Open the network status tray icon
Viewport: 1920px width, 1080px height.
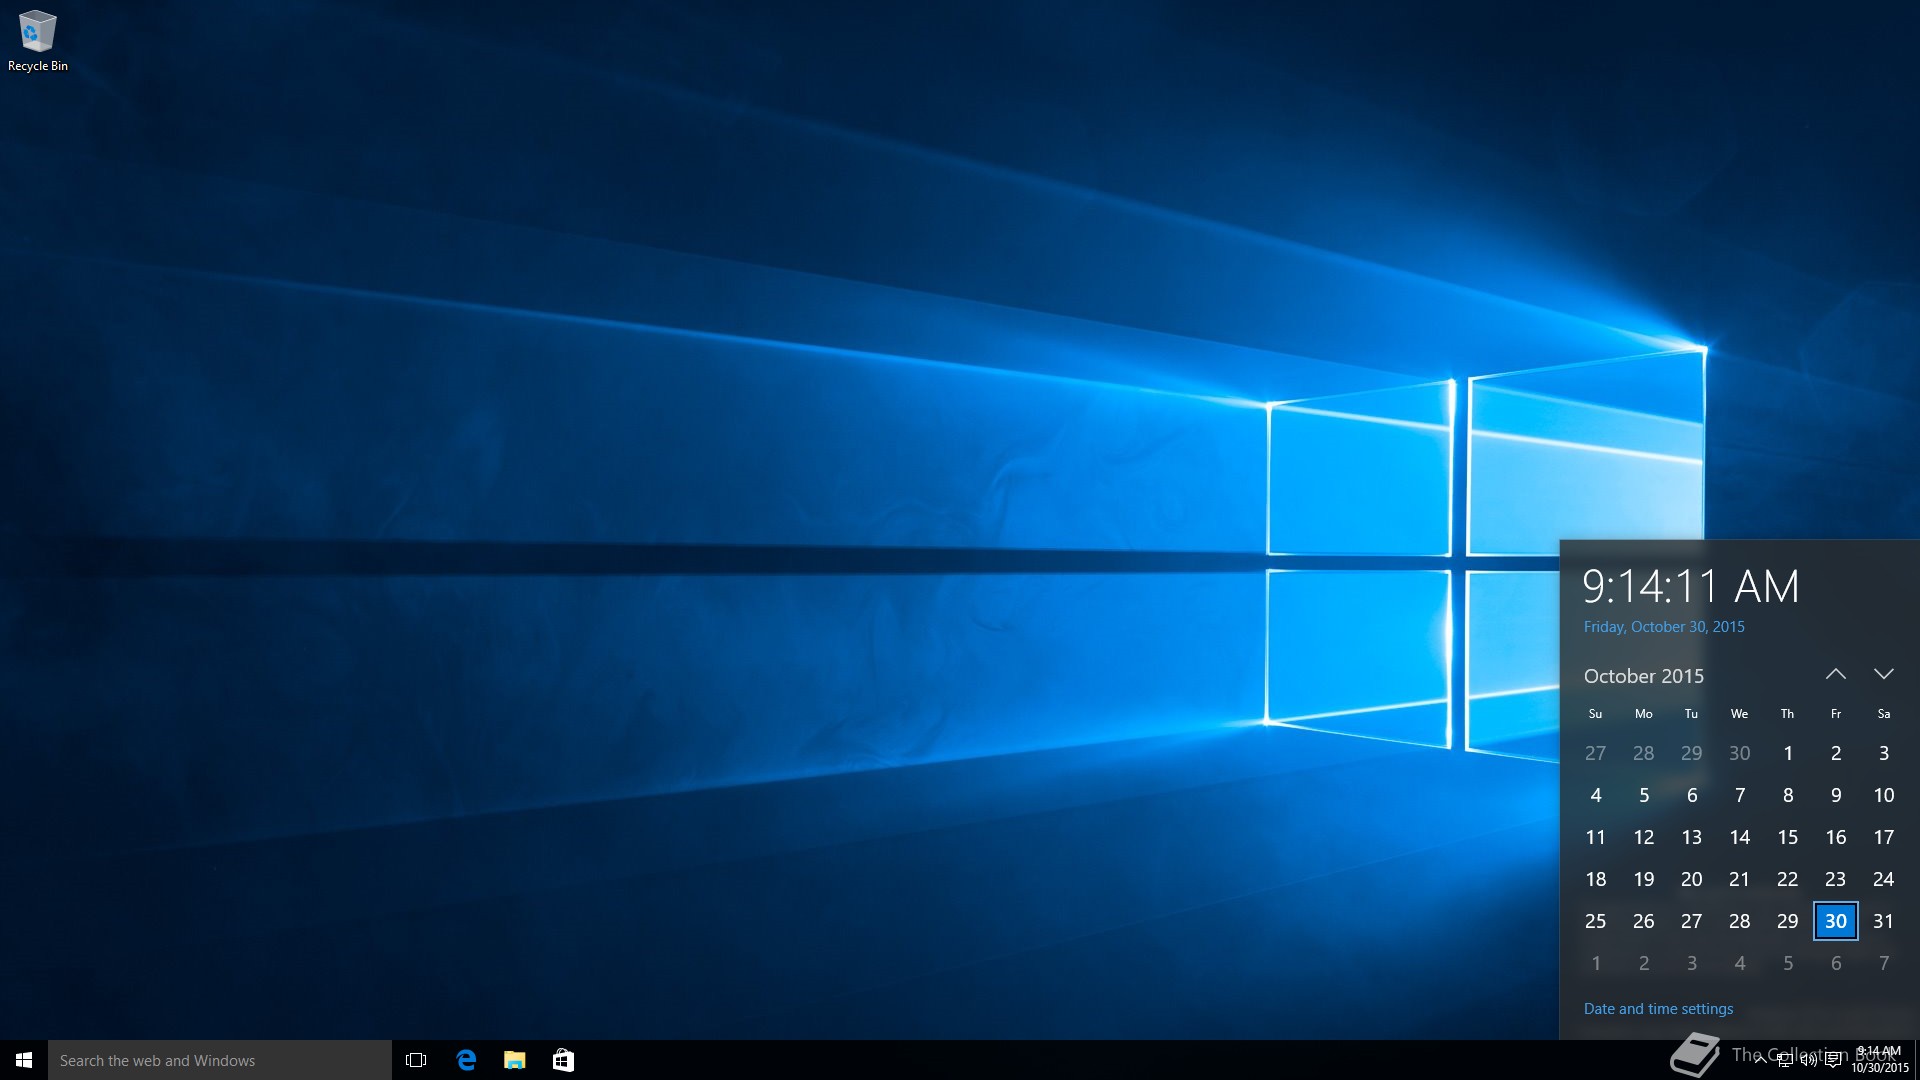click(1784, 1060)
